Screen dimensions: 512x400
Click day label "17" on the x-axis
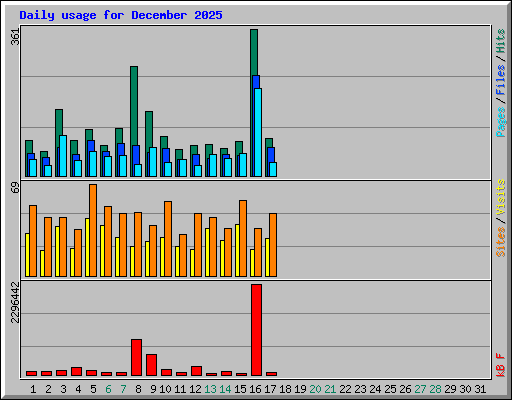point(270,389)
